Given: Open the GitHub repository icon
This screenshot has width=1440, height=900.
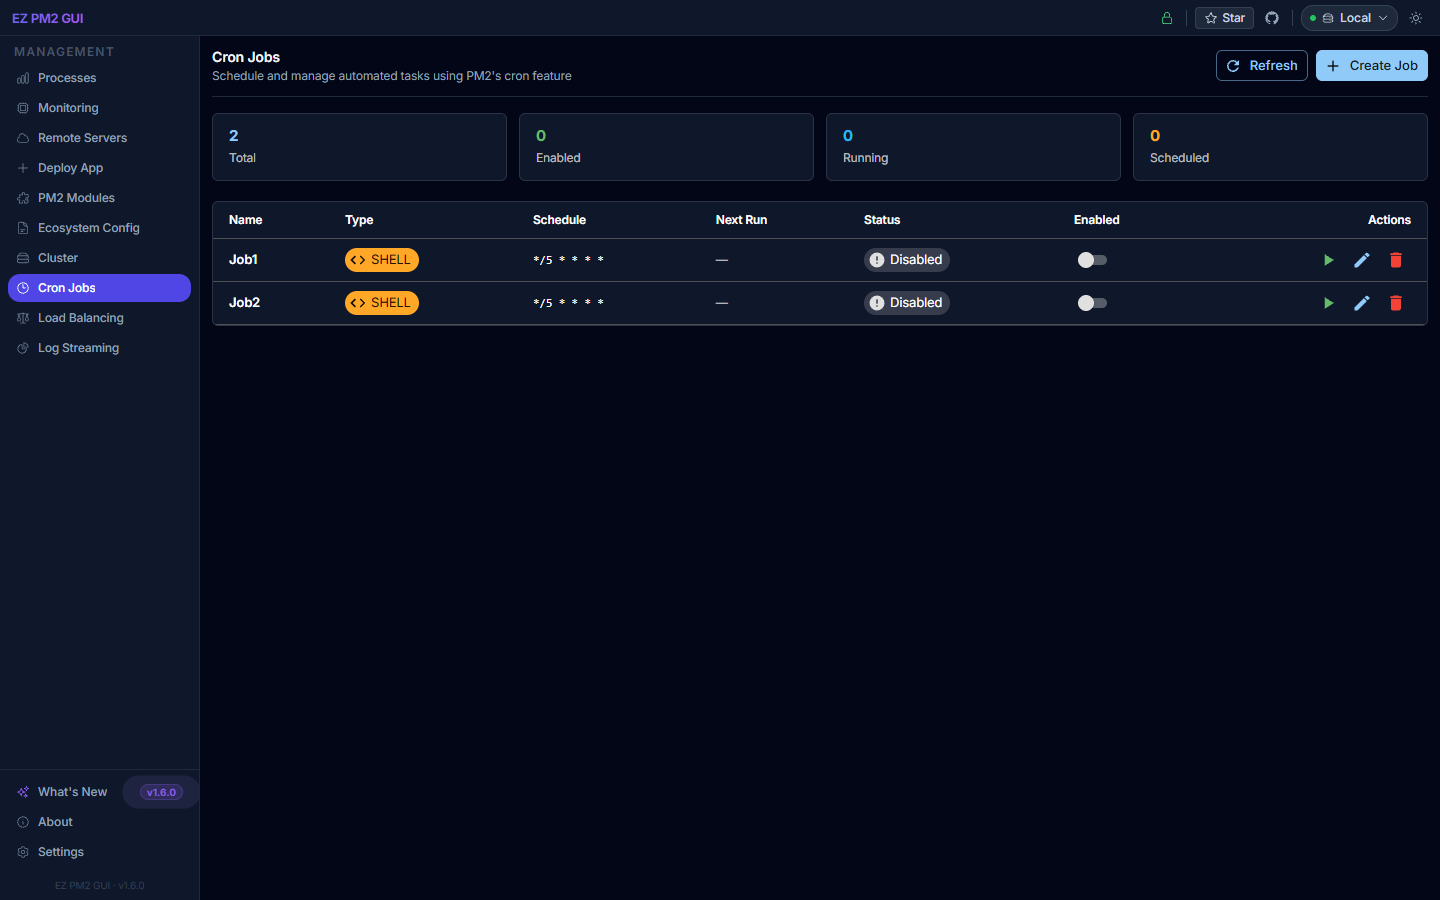Looking at the screenshot, I should [x=1272, y=18].
